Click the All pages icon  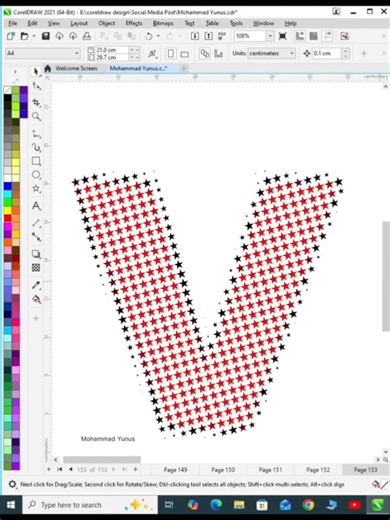point(205,53)
